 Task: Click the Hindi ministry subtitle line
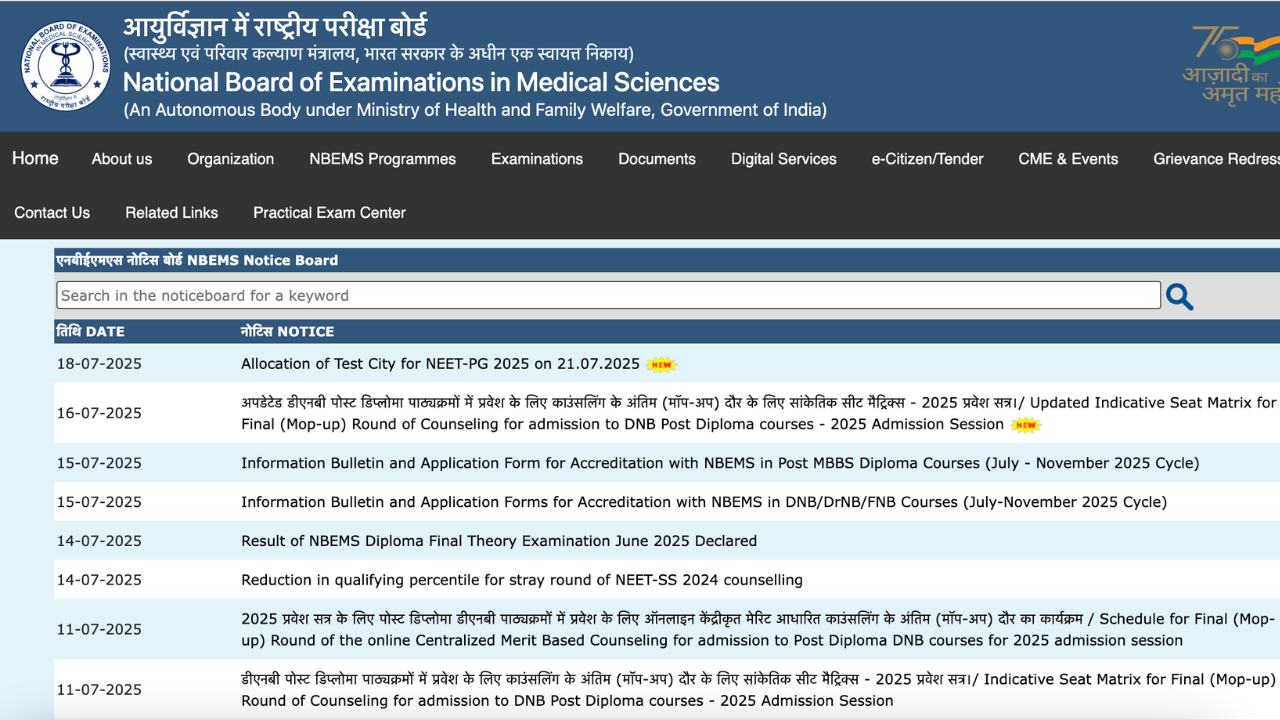tap(378, 54)
